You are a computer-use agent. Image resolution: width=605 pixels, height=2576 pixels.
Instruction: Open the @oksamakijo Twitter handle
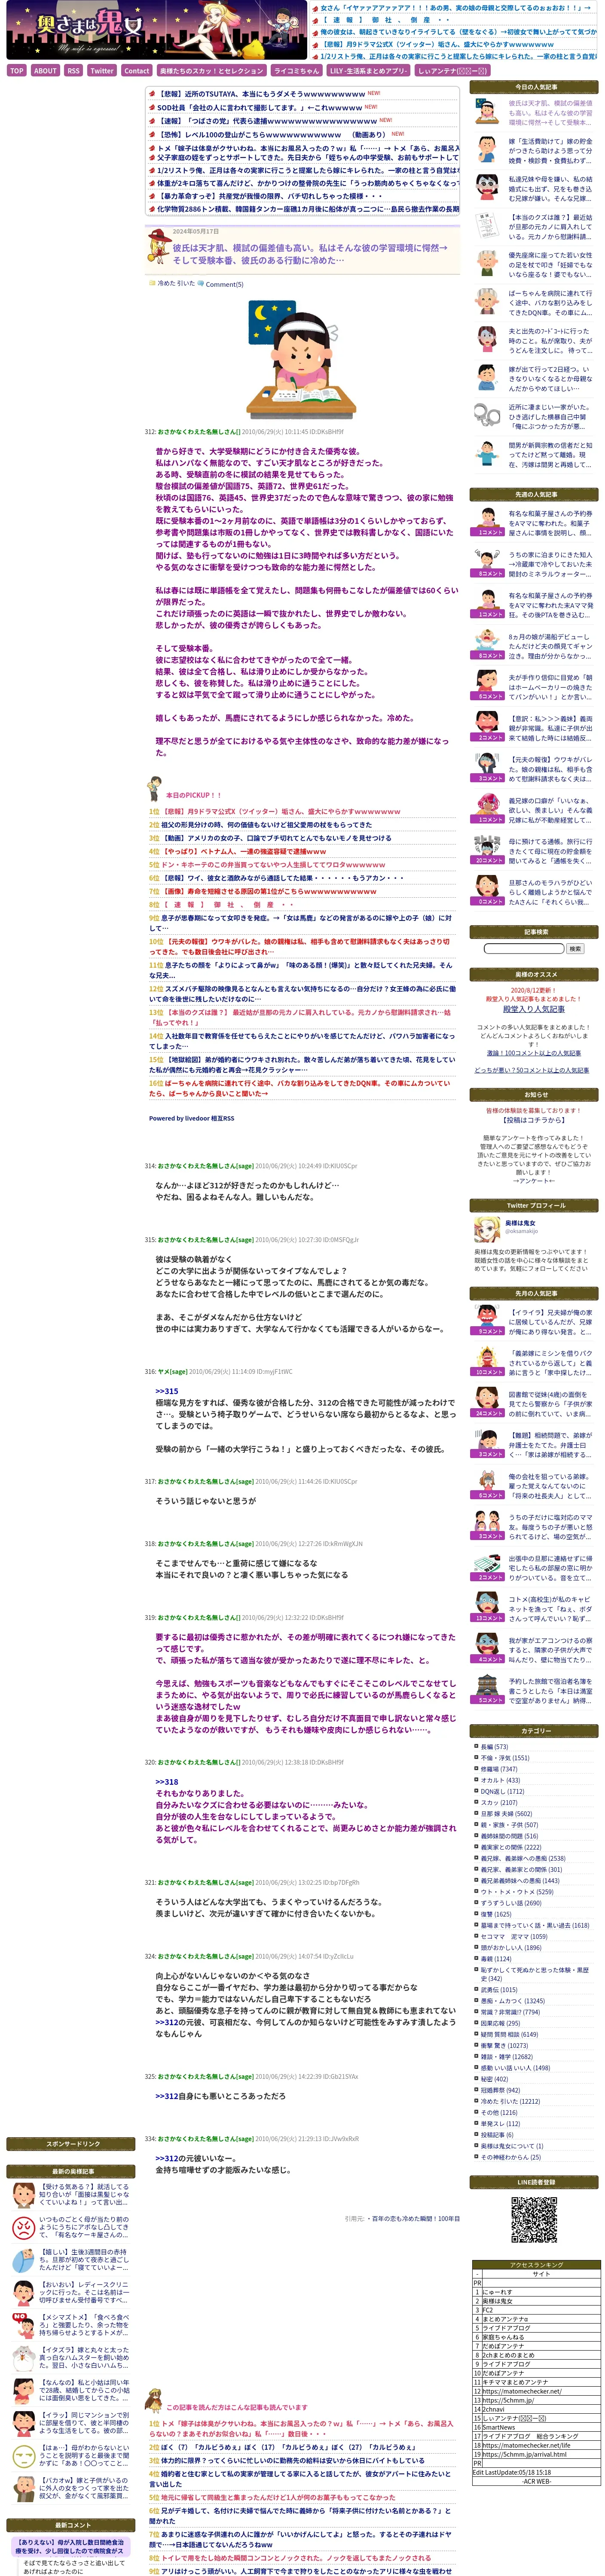click(x=521, y=1231)
